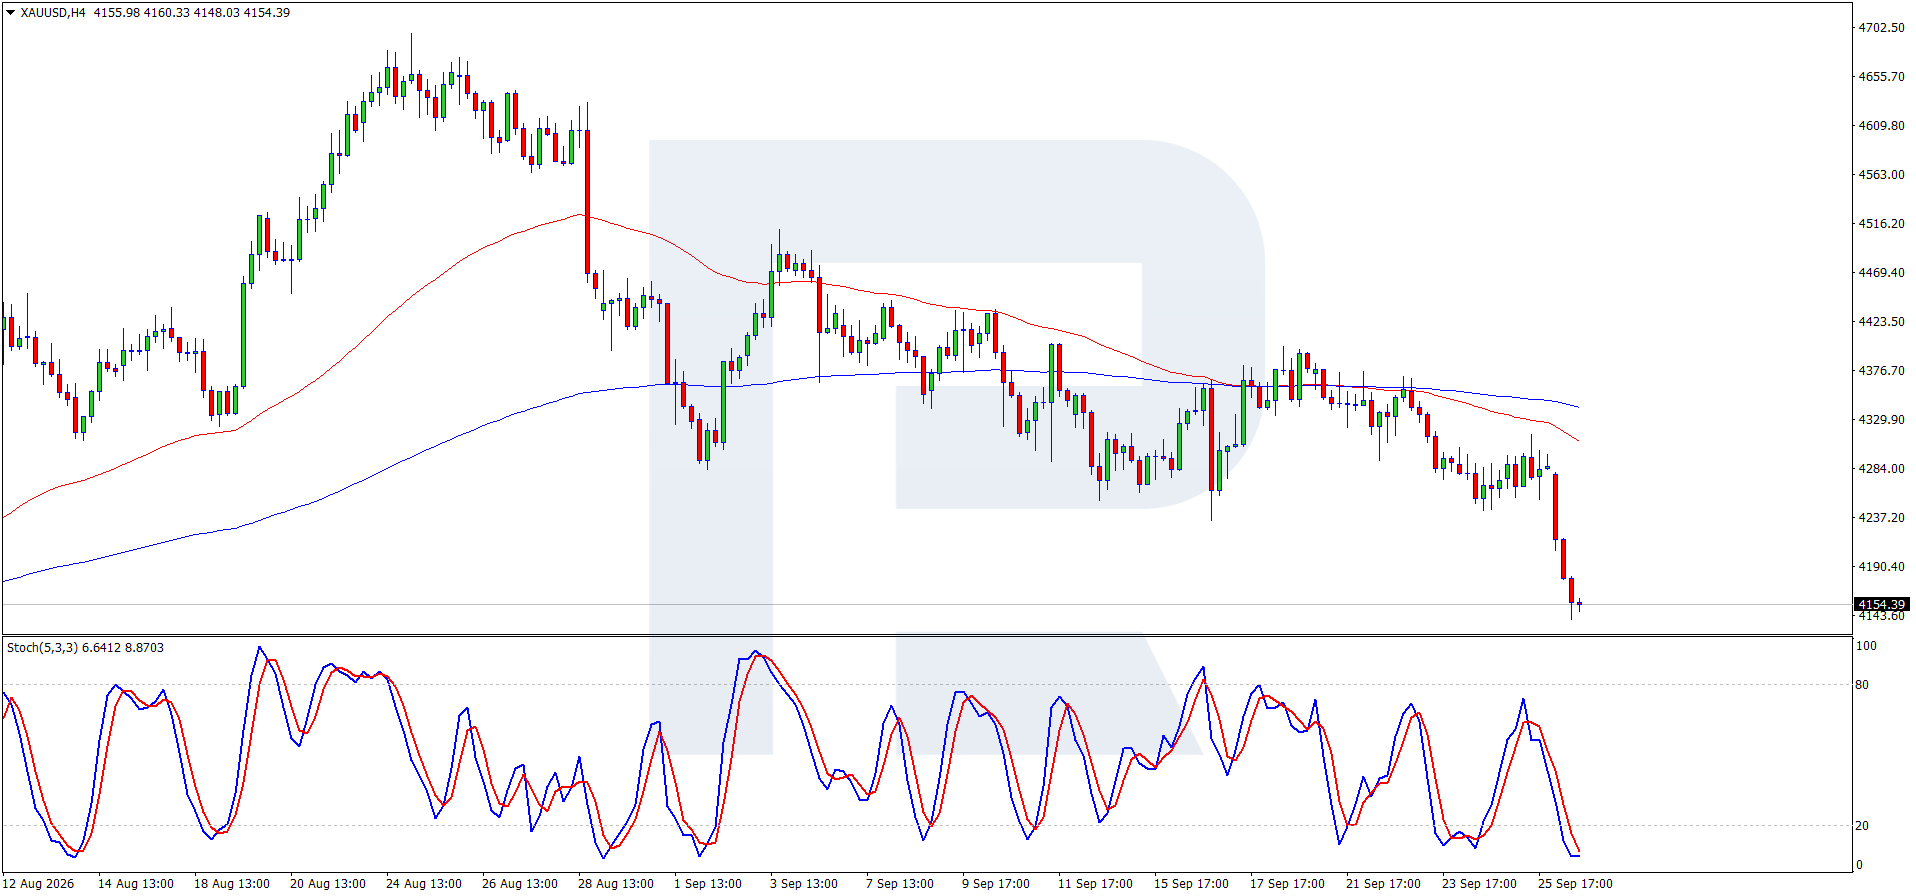
Task: Select the 4563.00 price level label
Action: [1881, 175]
